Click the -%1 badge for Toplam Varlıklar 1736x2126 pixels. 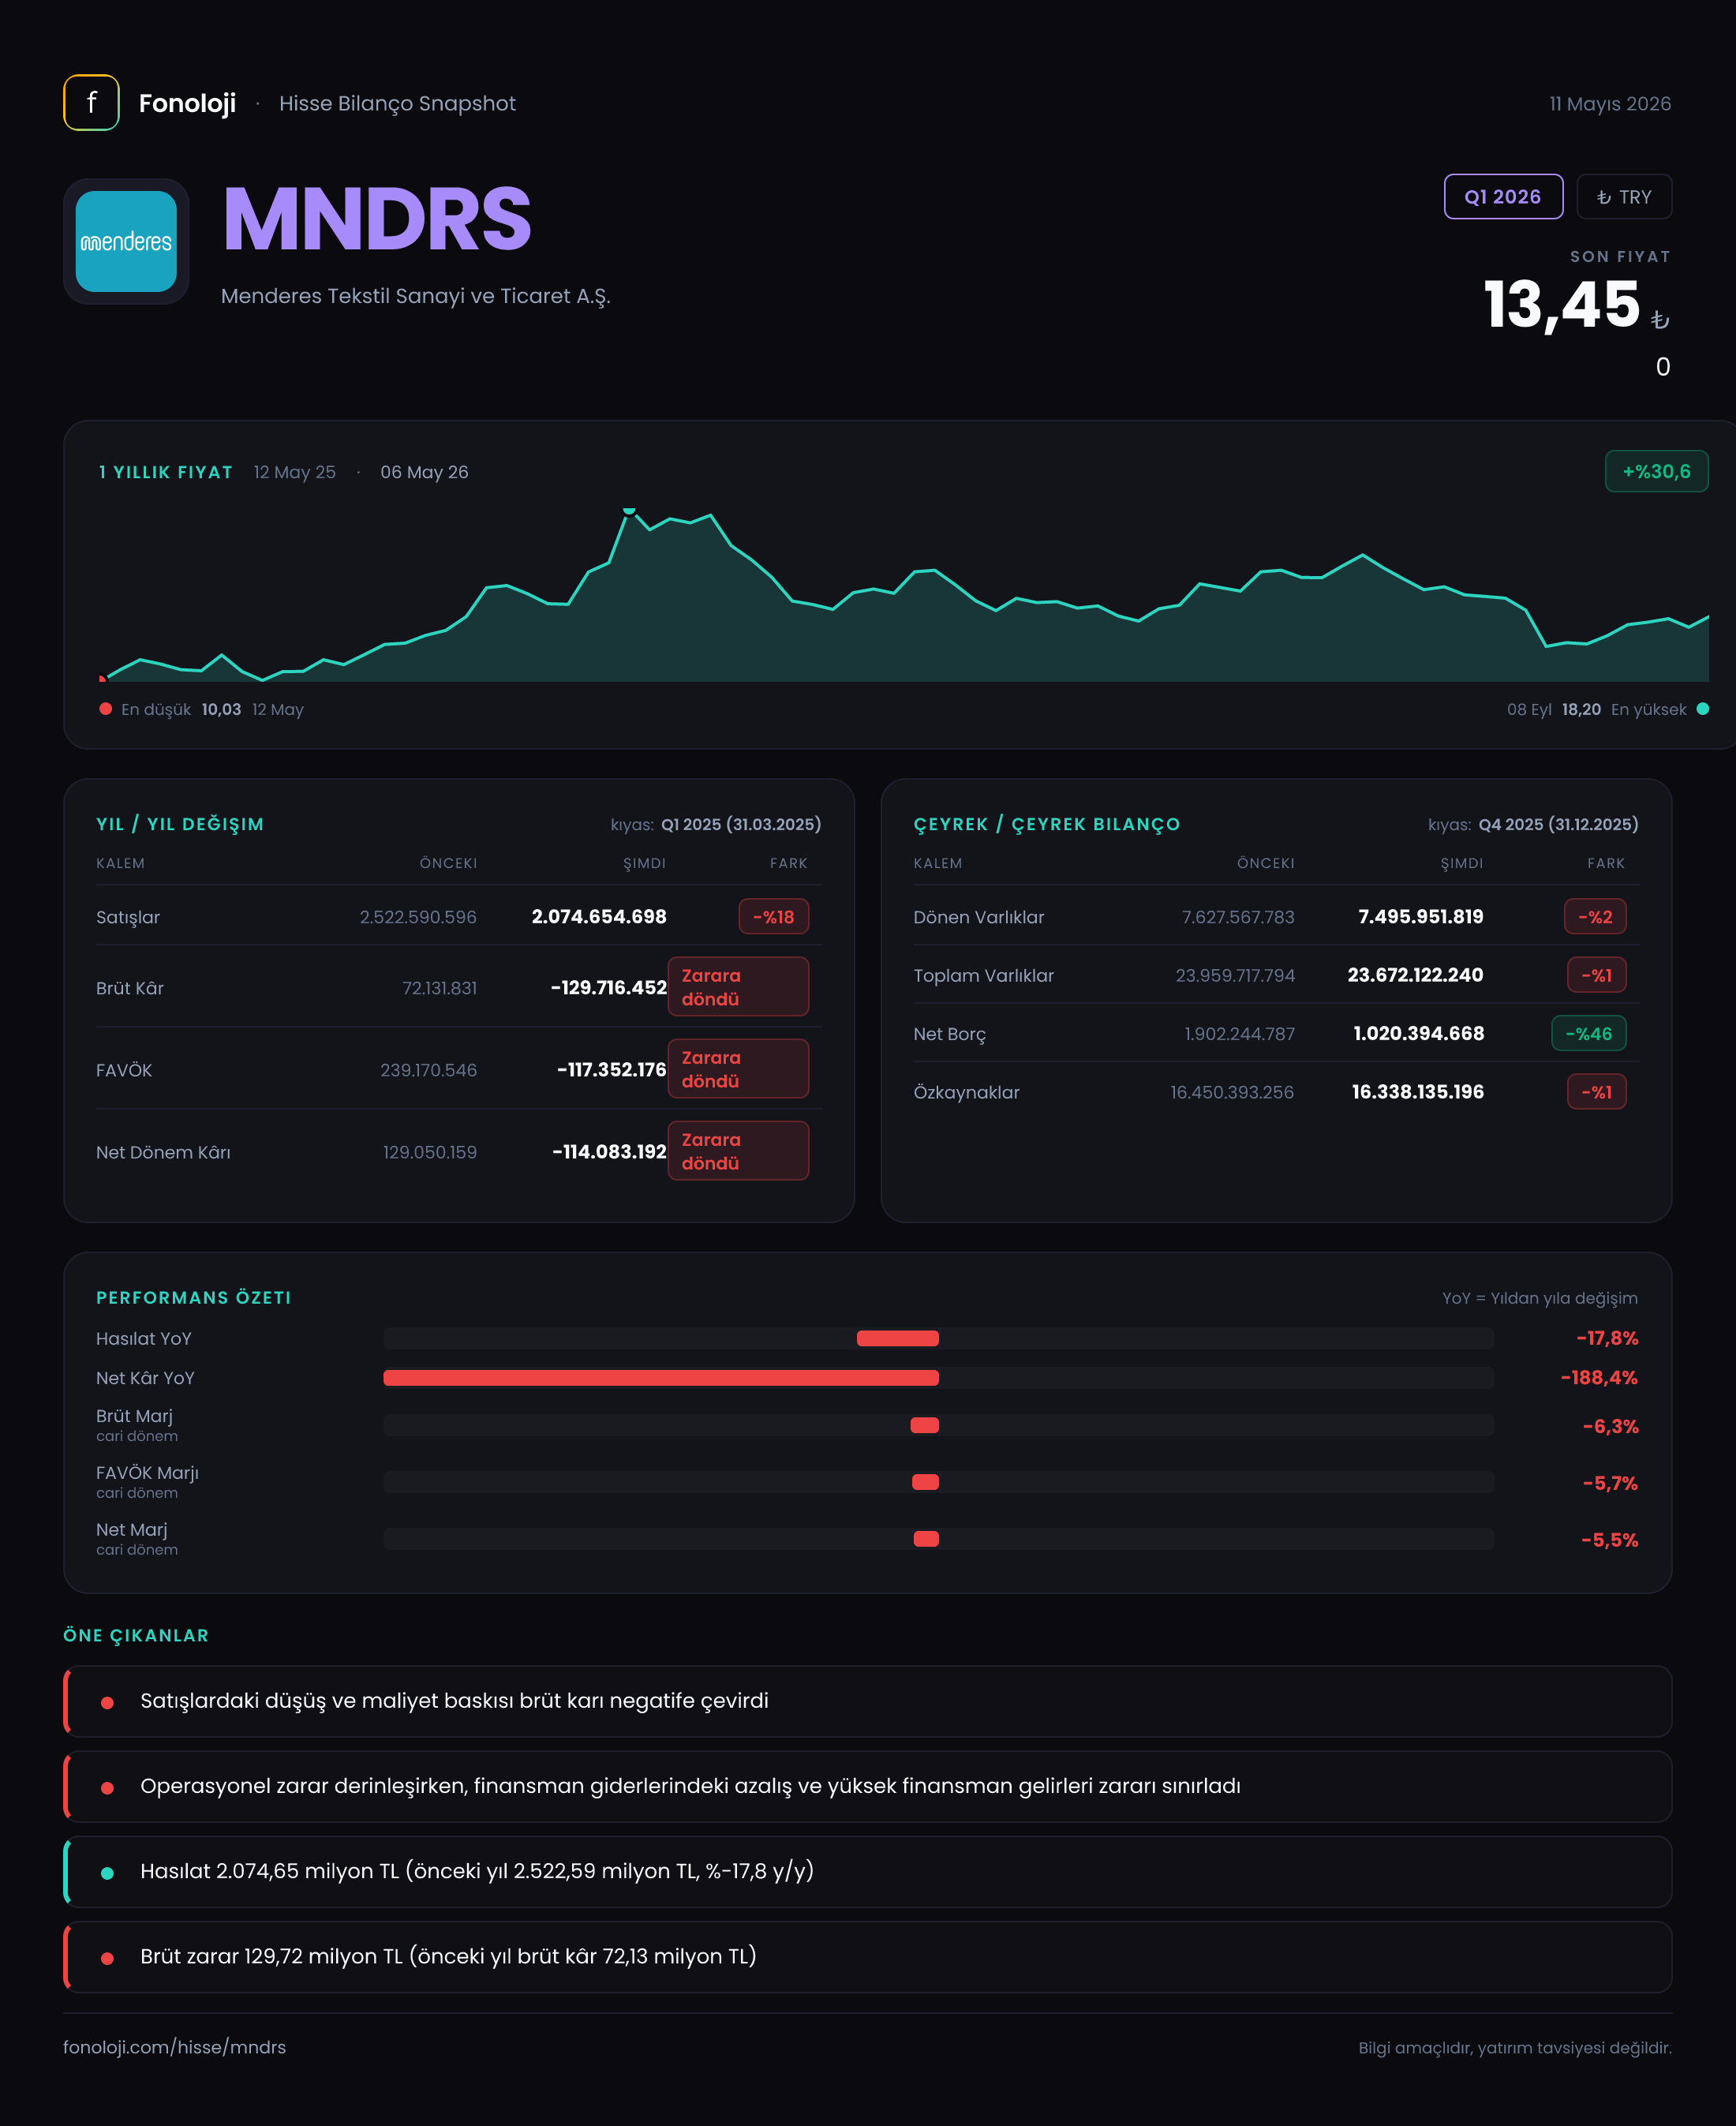click(x=1597, y=975)
